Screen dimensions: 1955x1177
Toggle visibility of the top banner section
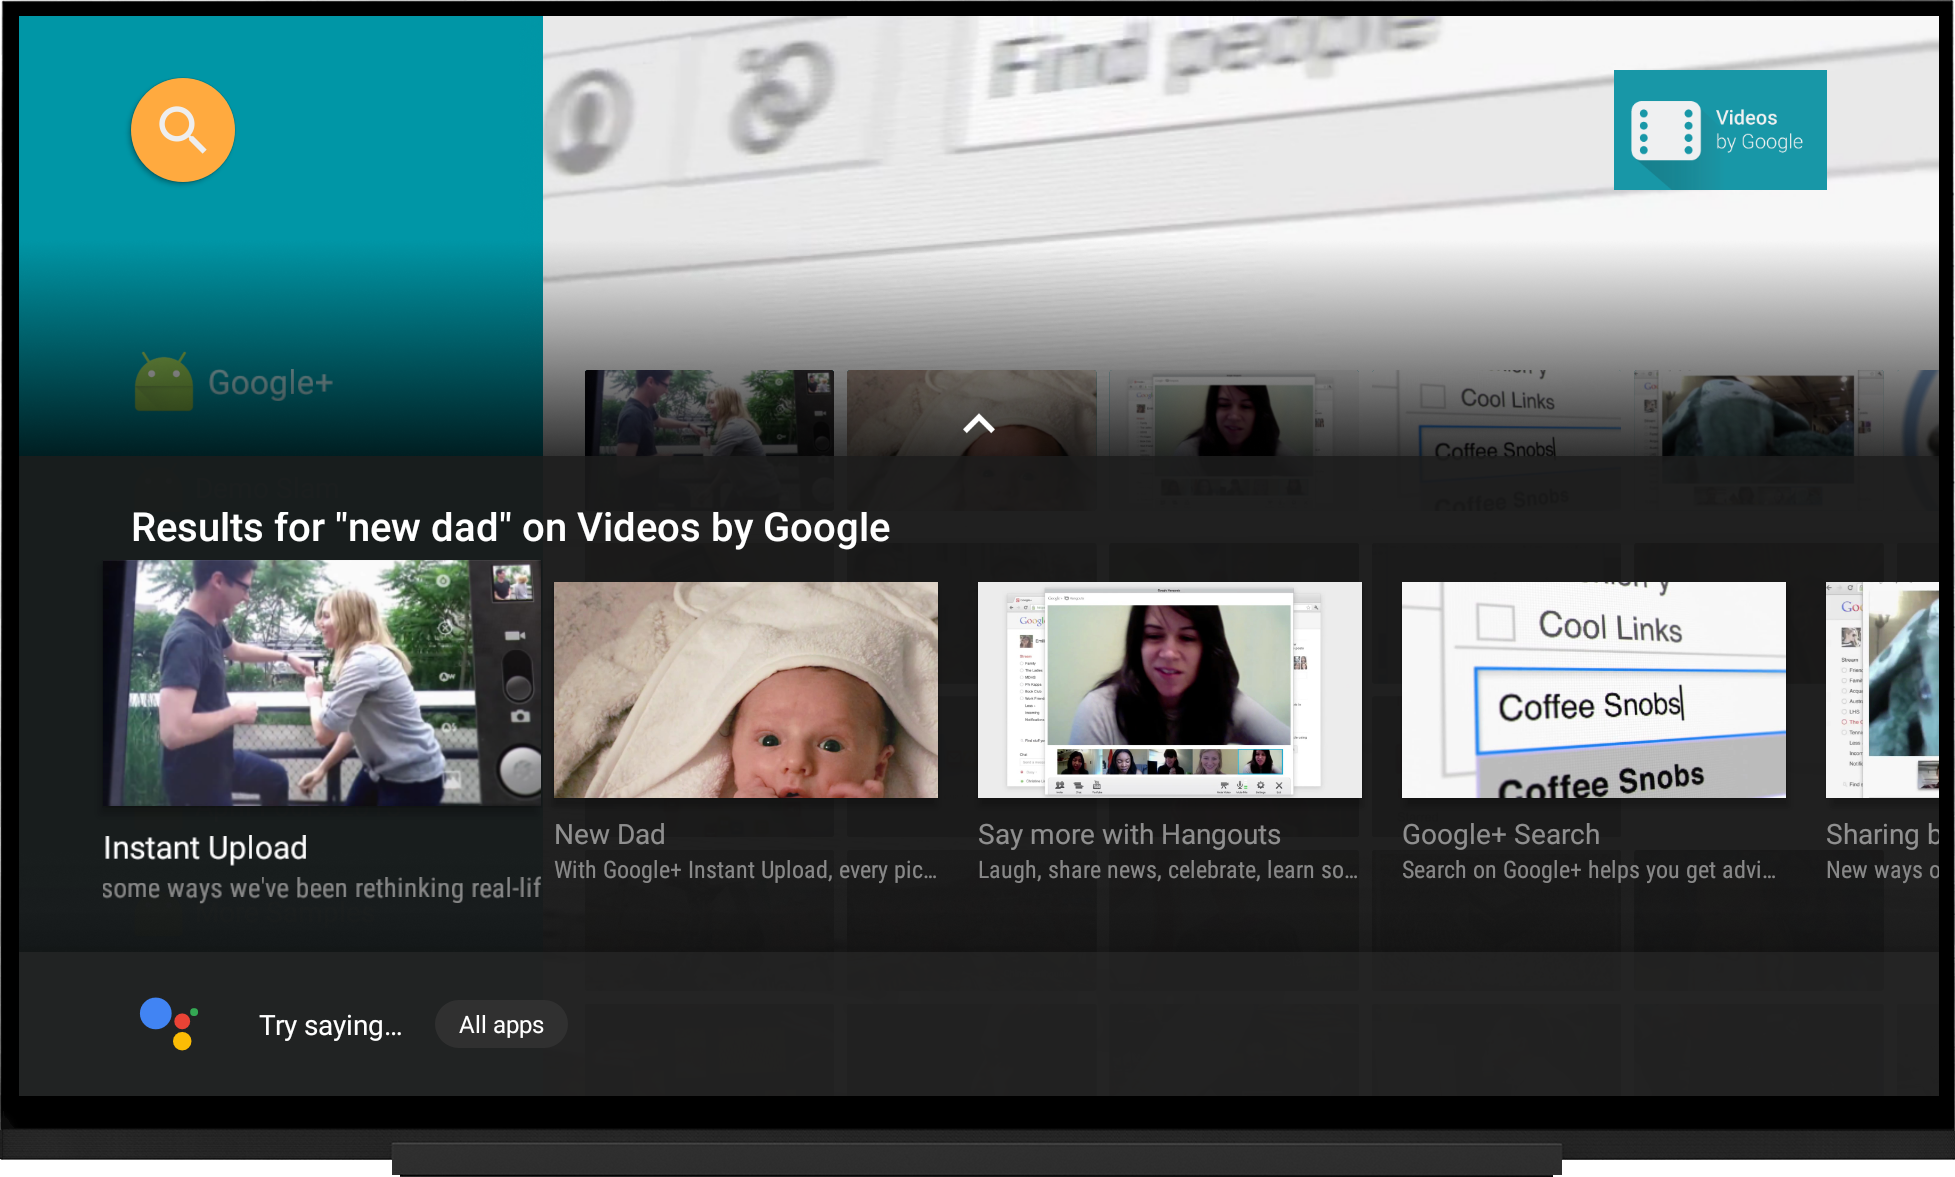coord(978,423)
